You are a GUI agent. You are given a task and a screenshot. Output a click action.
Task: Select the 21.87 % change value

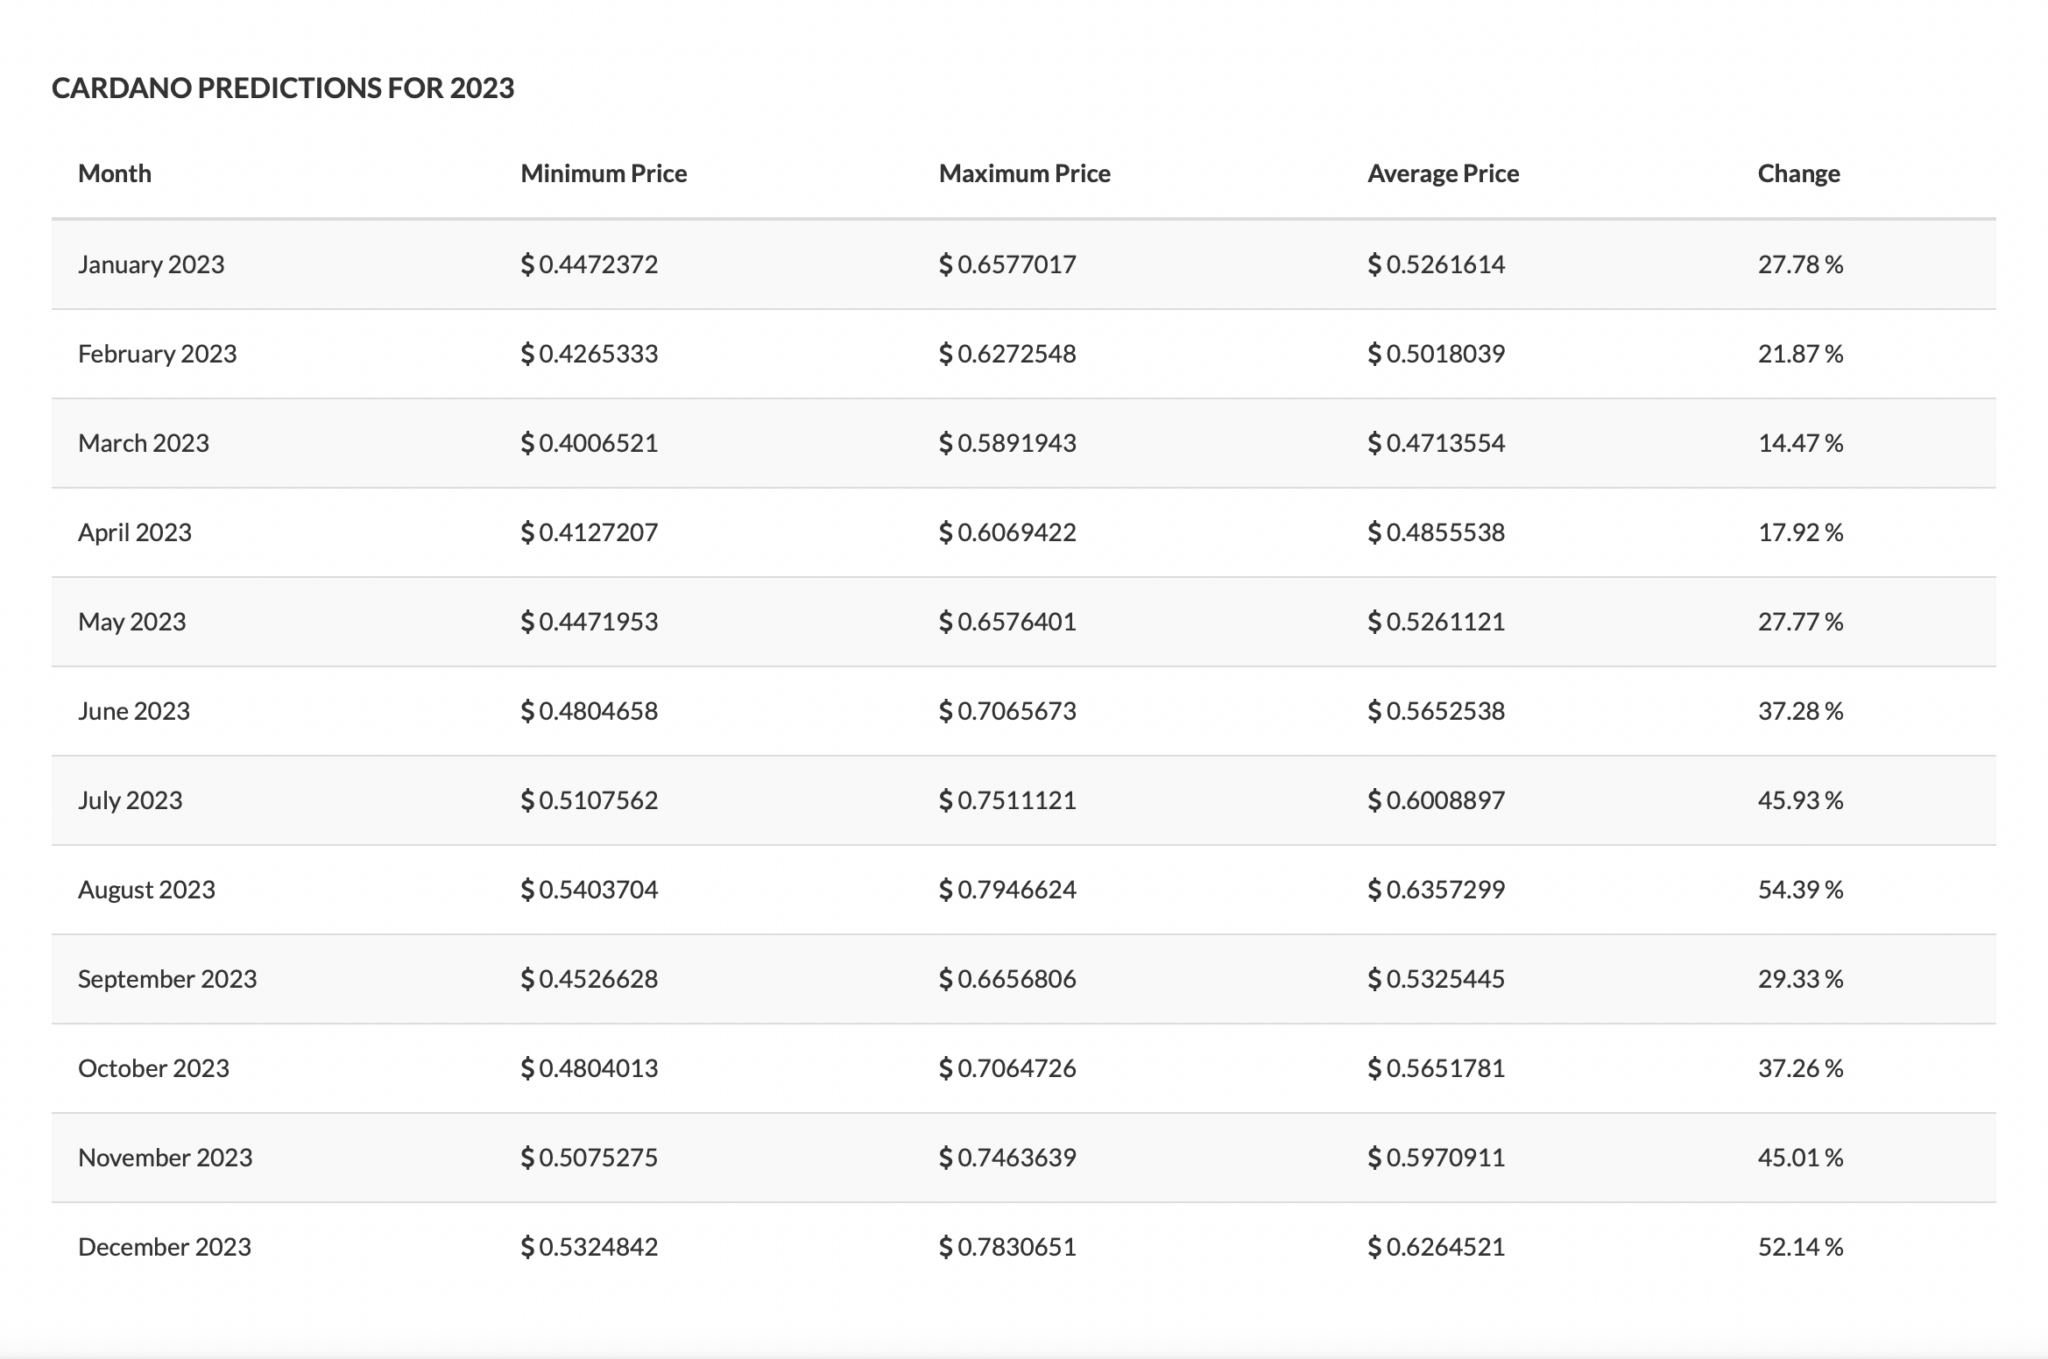pyautogui.click(x=1801, y=354)
